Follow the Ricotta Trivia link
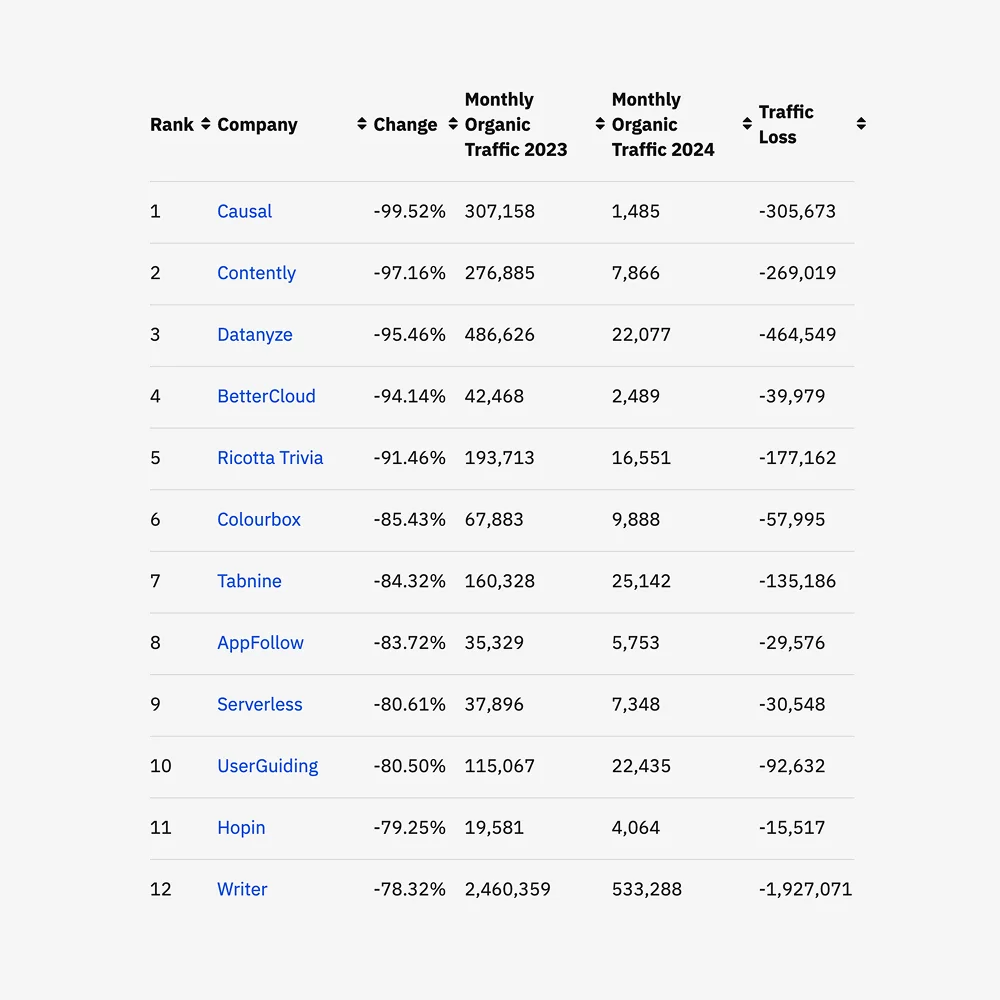Viewport: 1000px width, 1000px height. (x=270, y=458)
